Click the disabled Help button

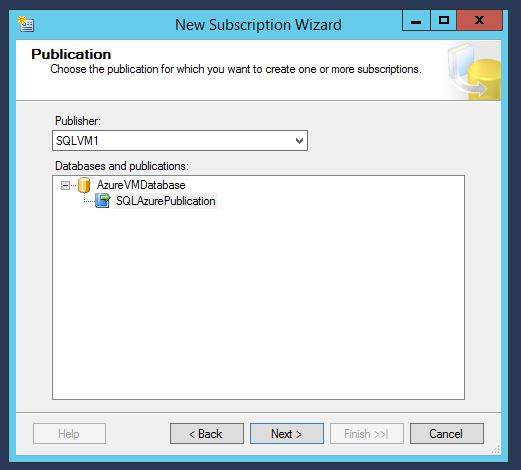coord(69,434)
